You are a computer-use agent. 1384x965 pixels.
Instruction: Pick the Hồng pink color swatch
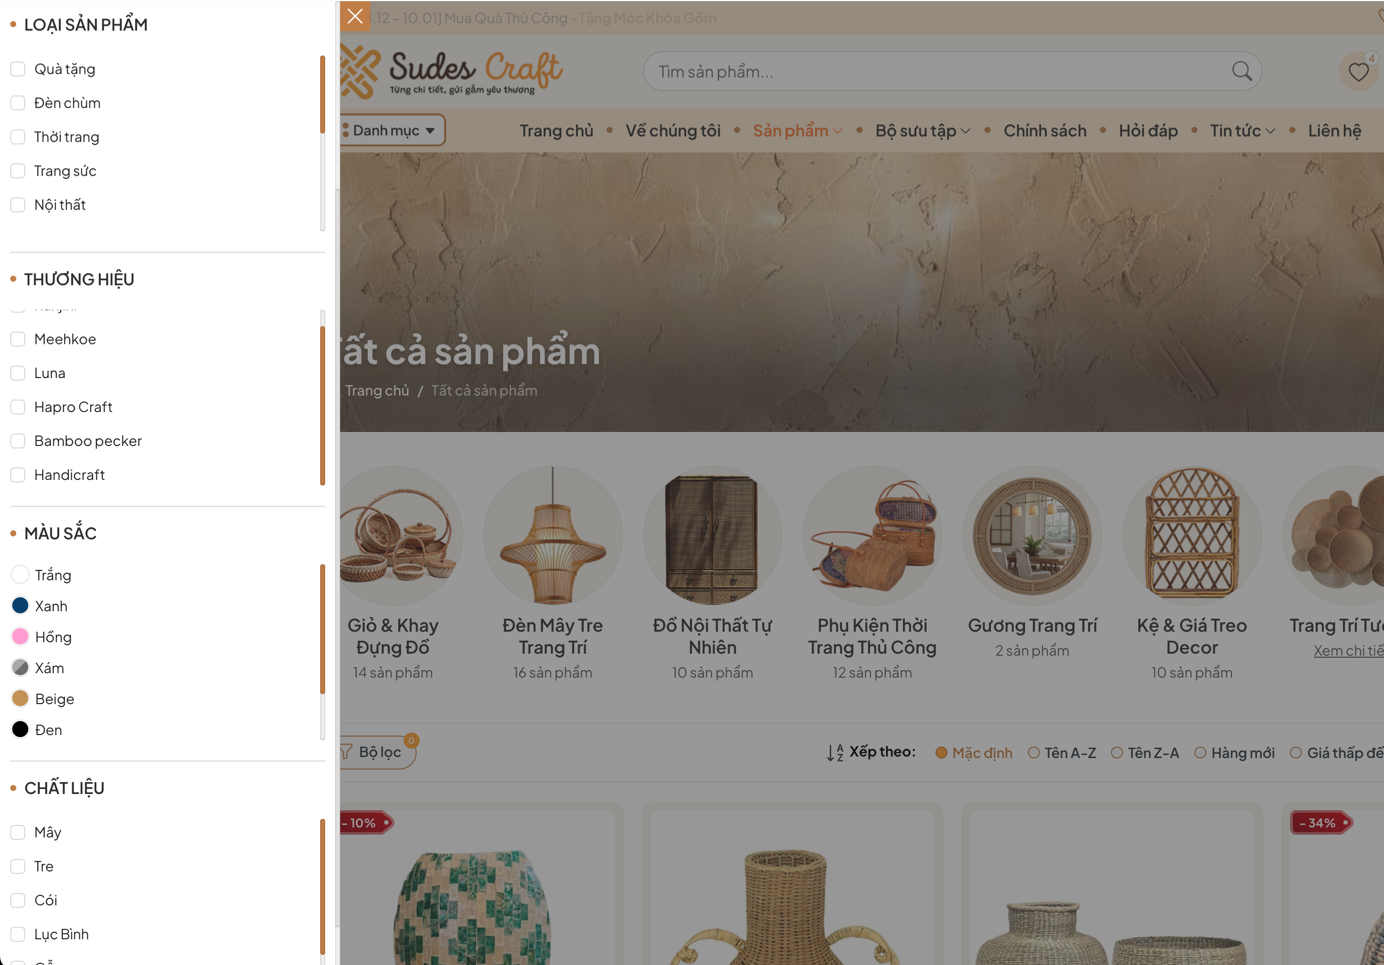20,637
